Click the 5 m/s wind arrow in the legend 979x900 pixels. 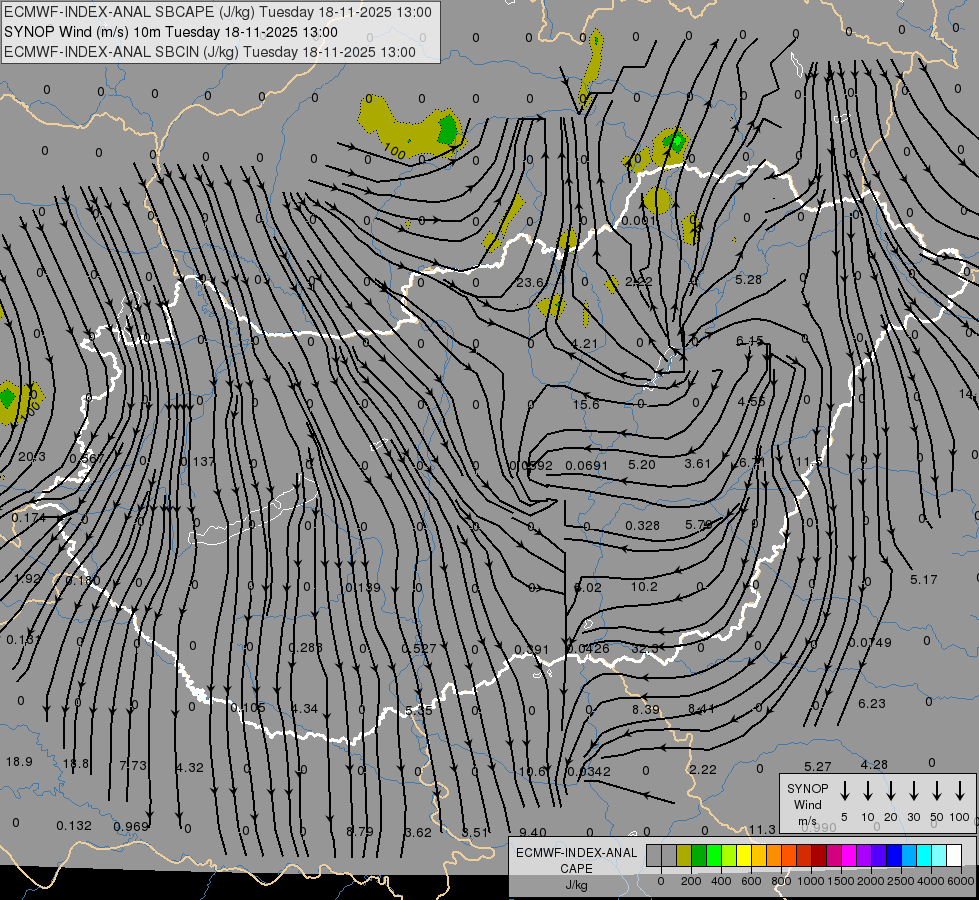(845, 791)
